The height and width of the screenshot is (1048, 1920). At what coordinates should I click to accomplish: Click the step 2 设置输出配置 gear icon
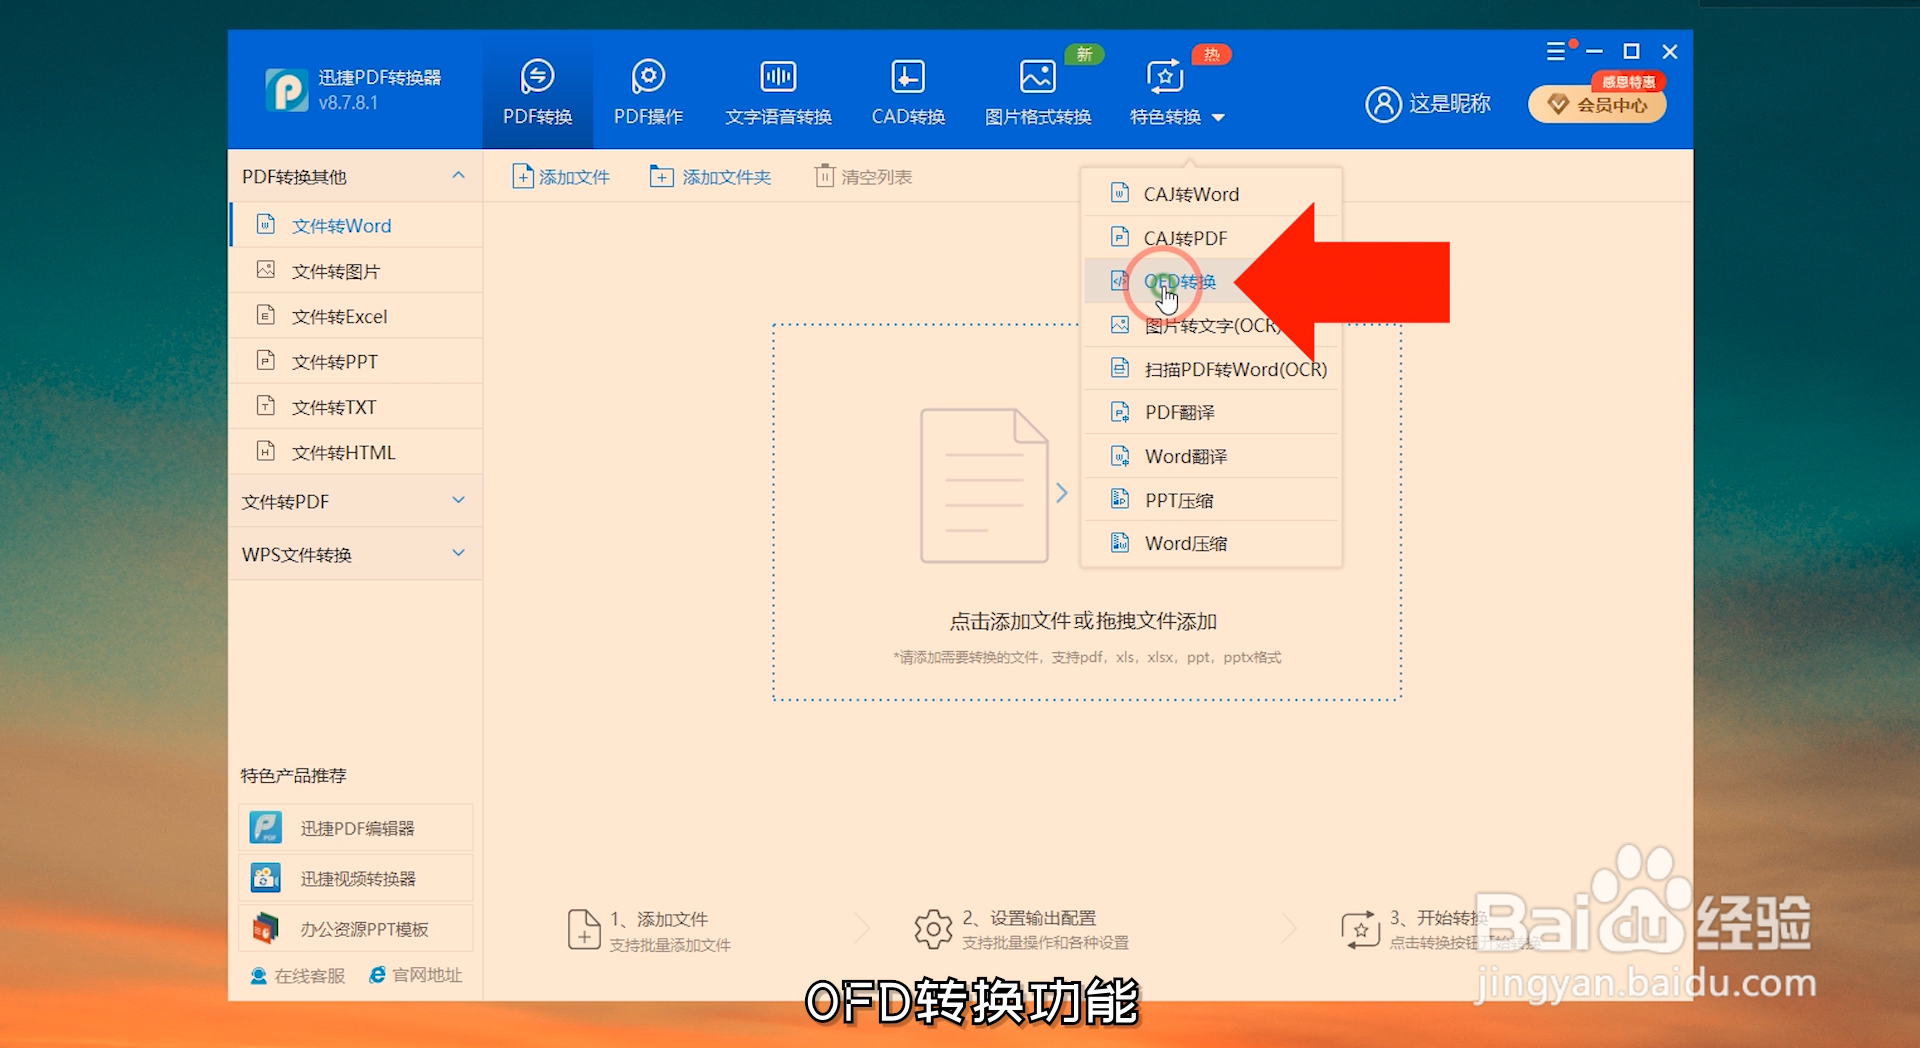coord(933,930)
